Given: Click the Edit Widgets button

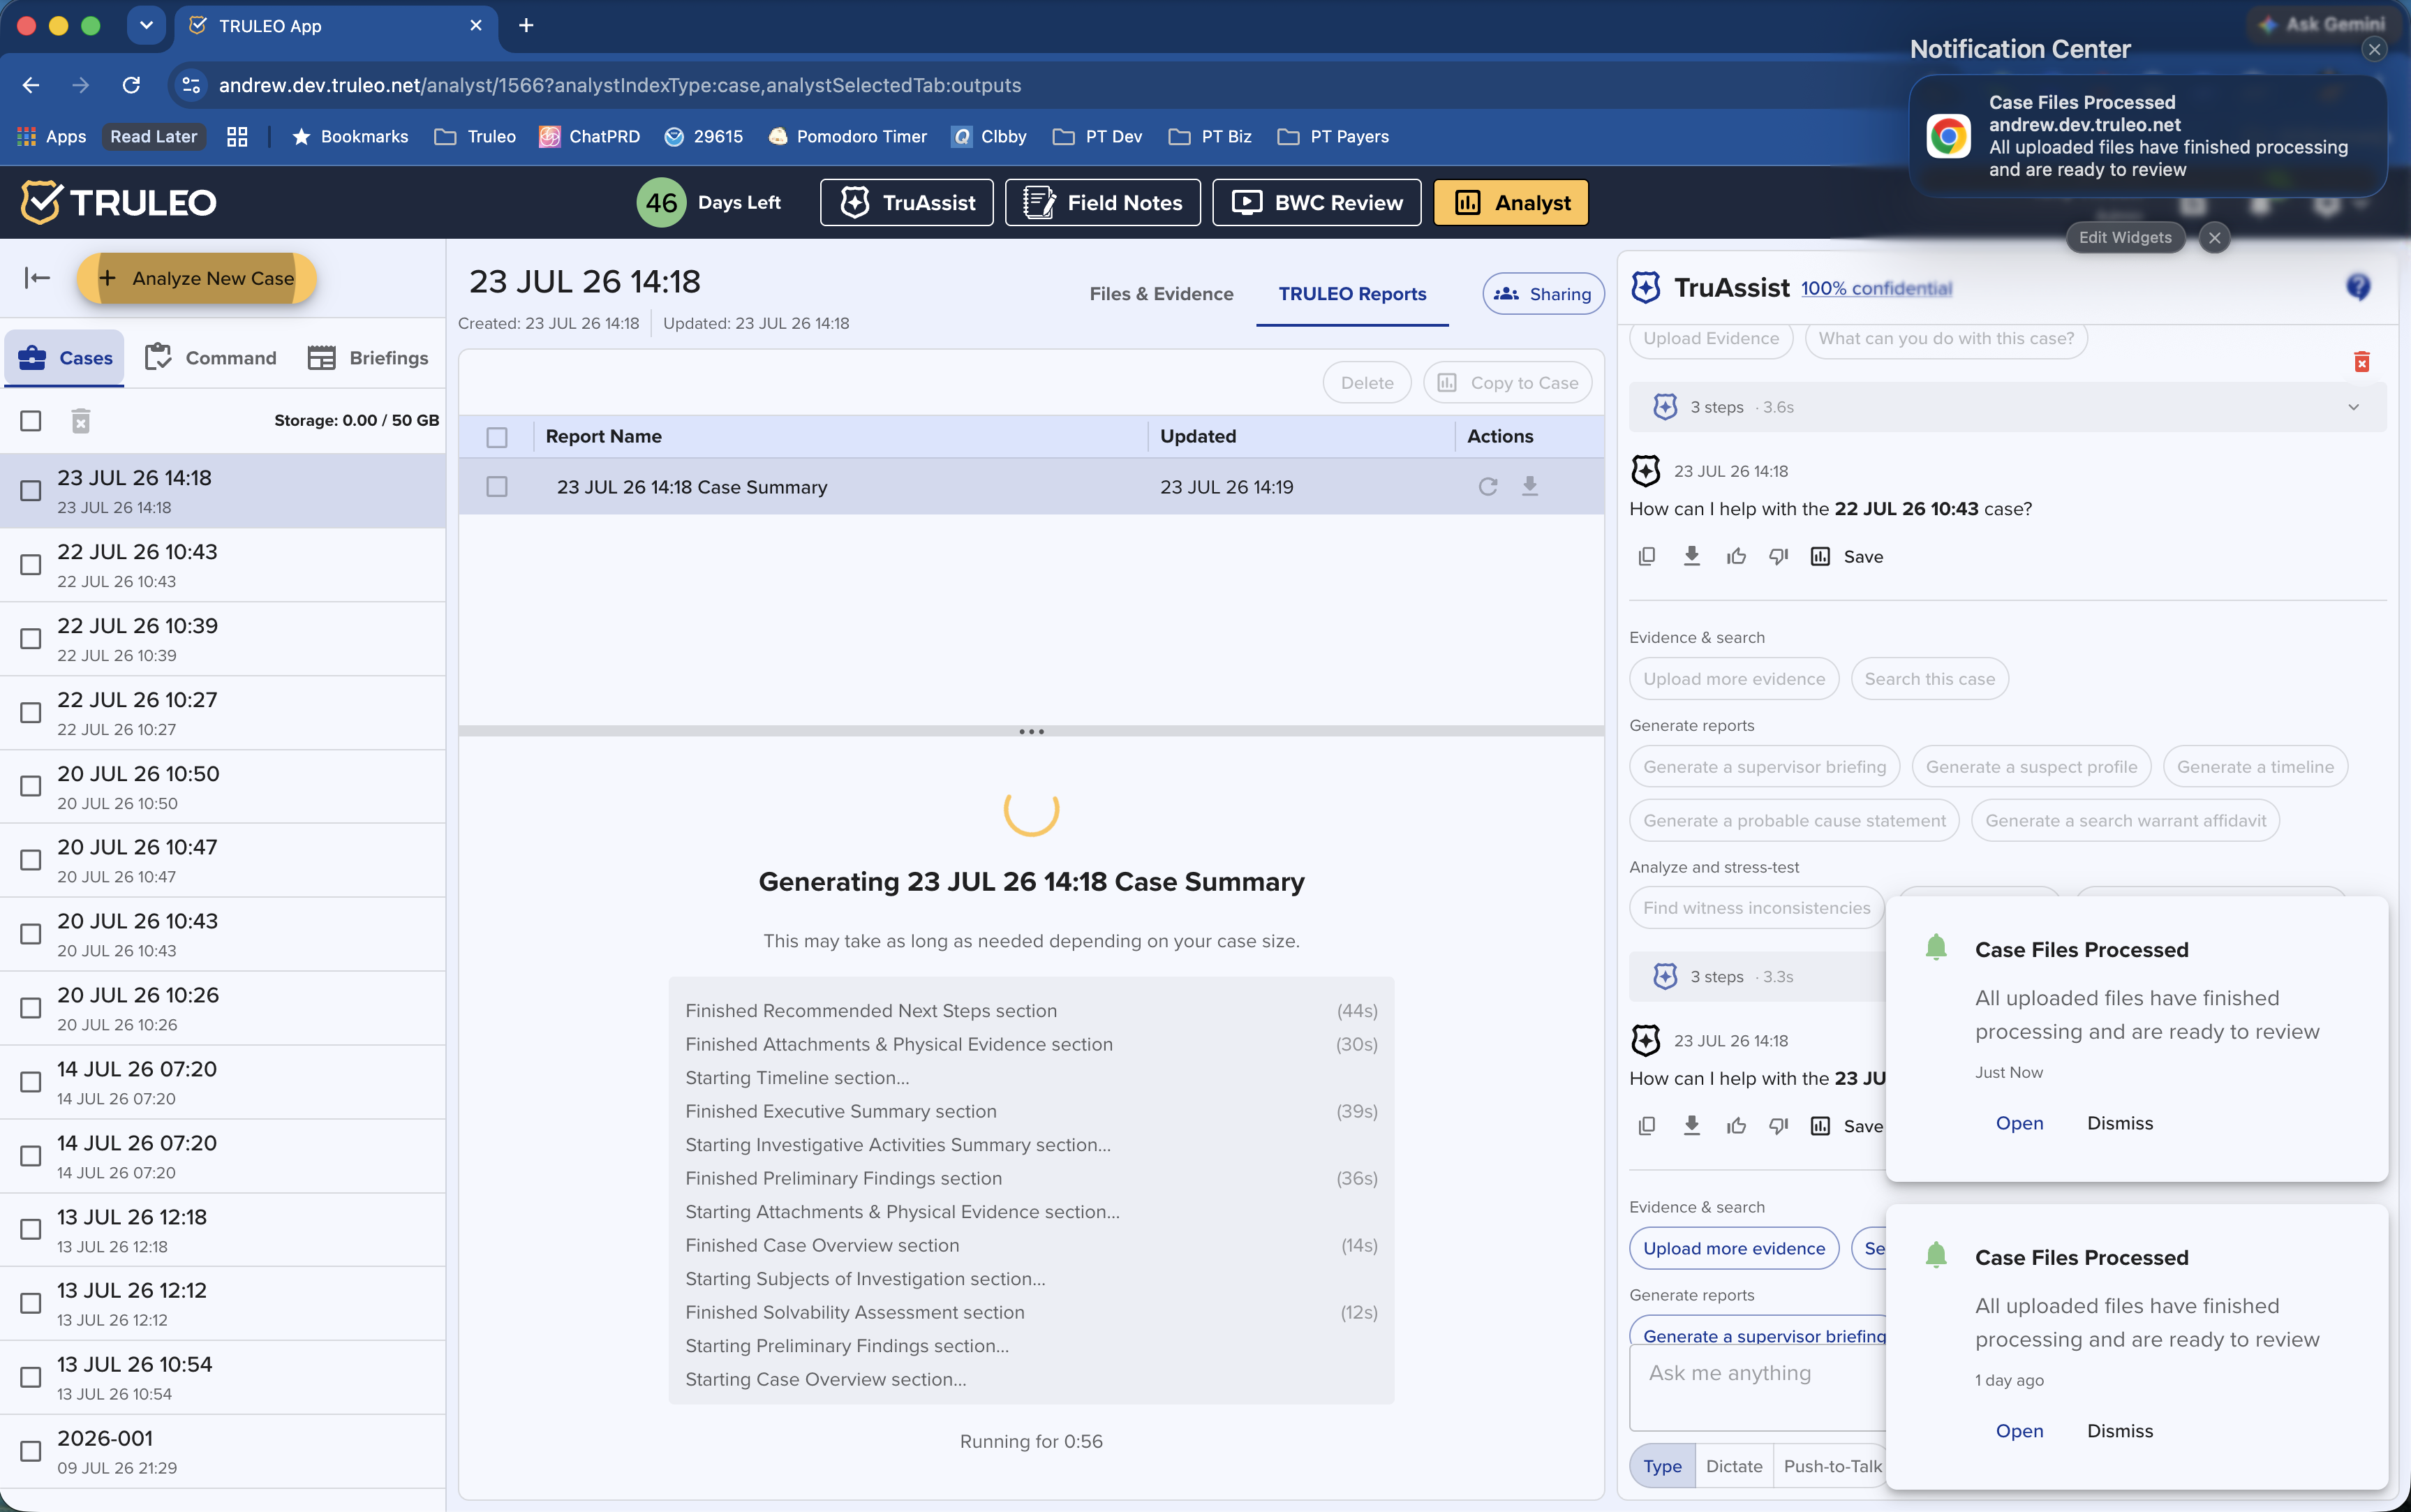Looking at the screenshot, I should [2125, 238].
